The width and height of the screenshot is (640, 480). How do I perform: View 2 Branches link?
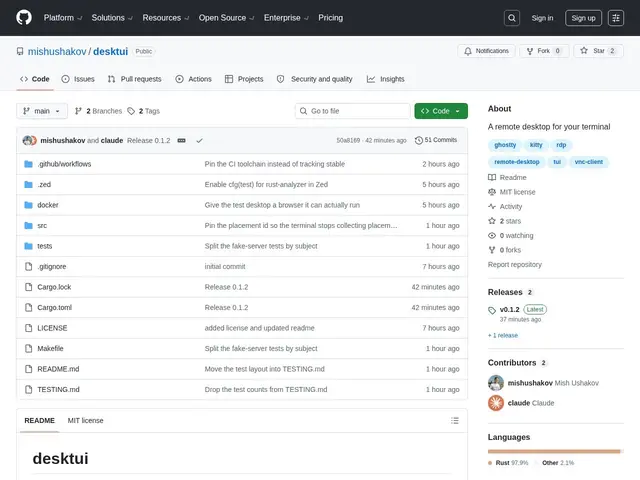pyautogui.click(x=98, y=111)
